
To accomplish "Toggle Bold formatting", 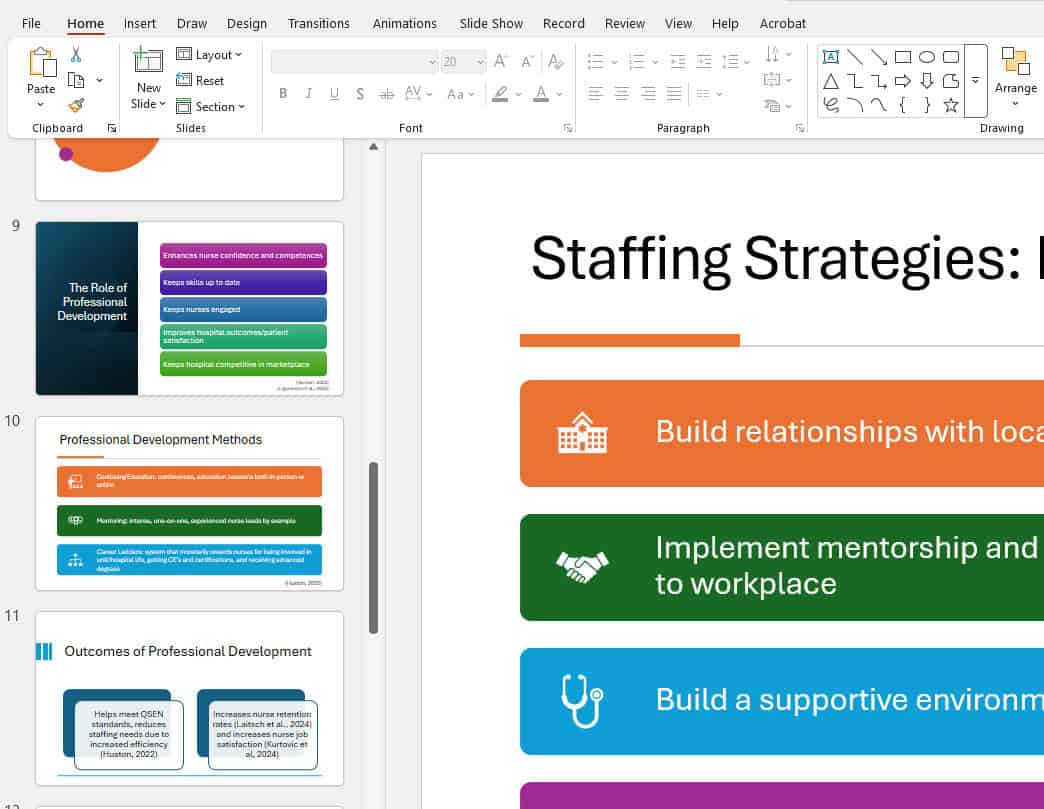I will 283,94.
